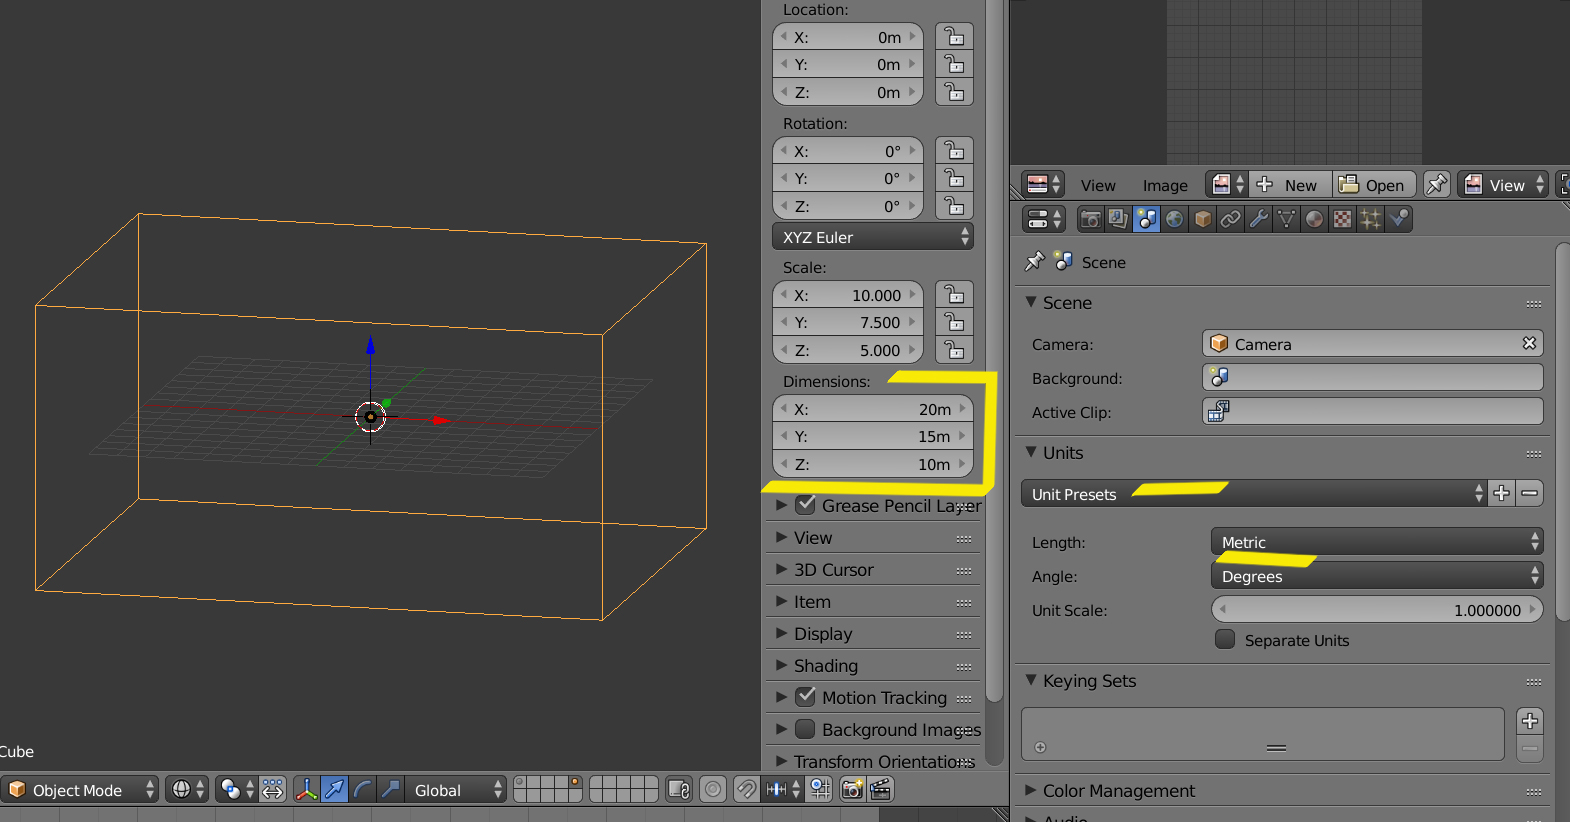Open the Unit Presets dropdown
The width and height of the screenshot is (1570, 822).
[1255, 493]
